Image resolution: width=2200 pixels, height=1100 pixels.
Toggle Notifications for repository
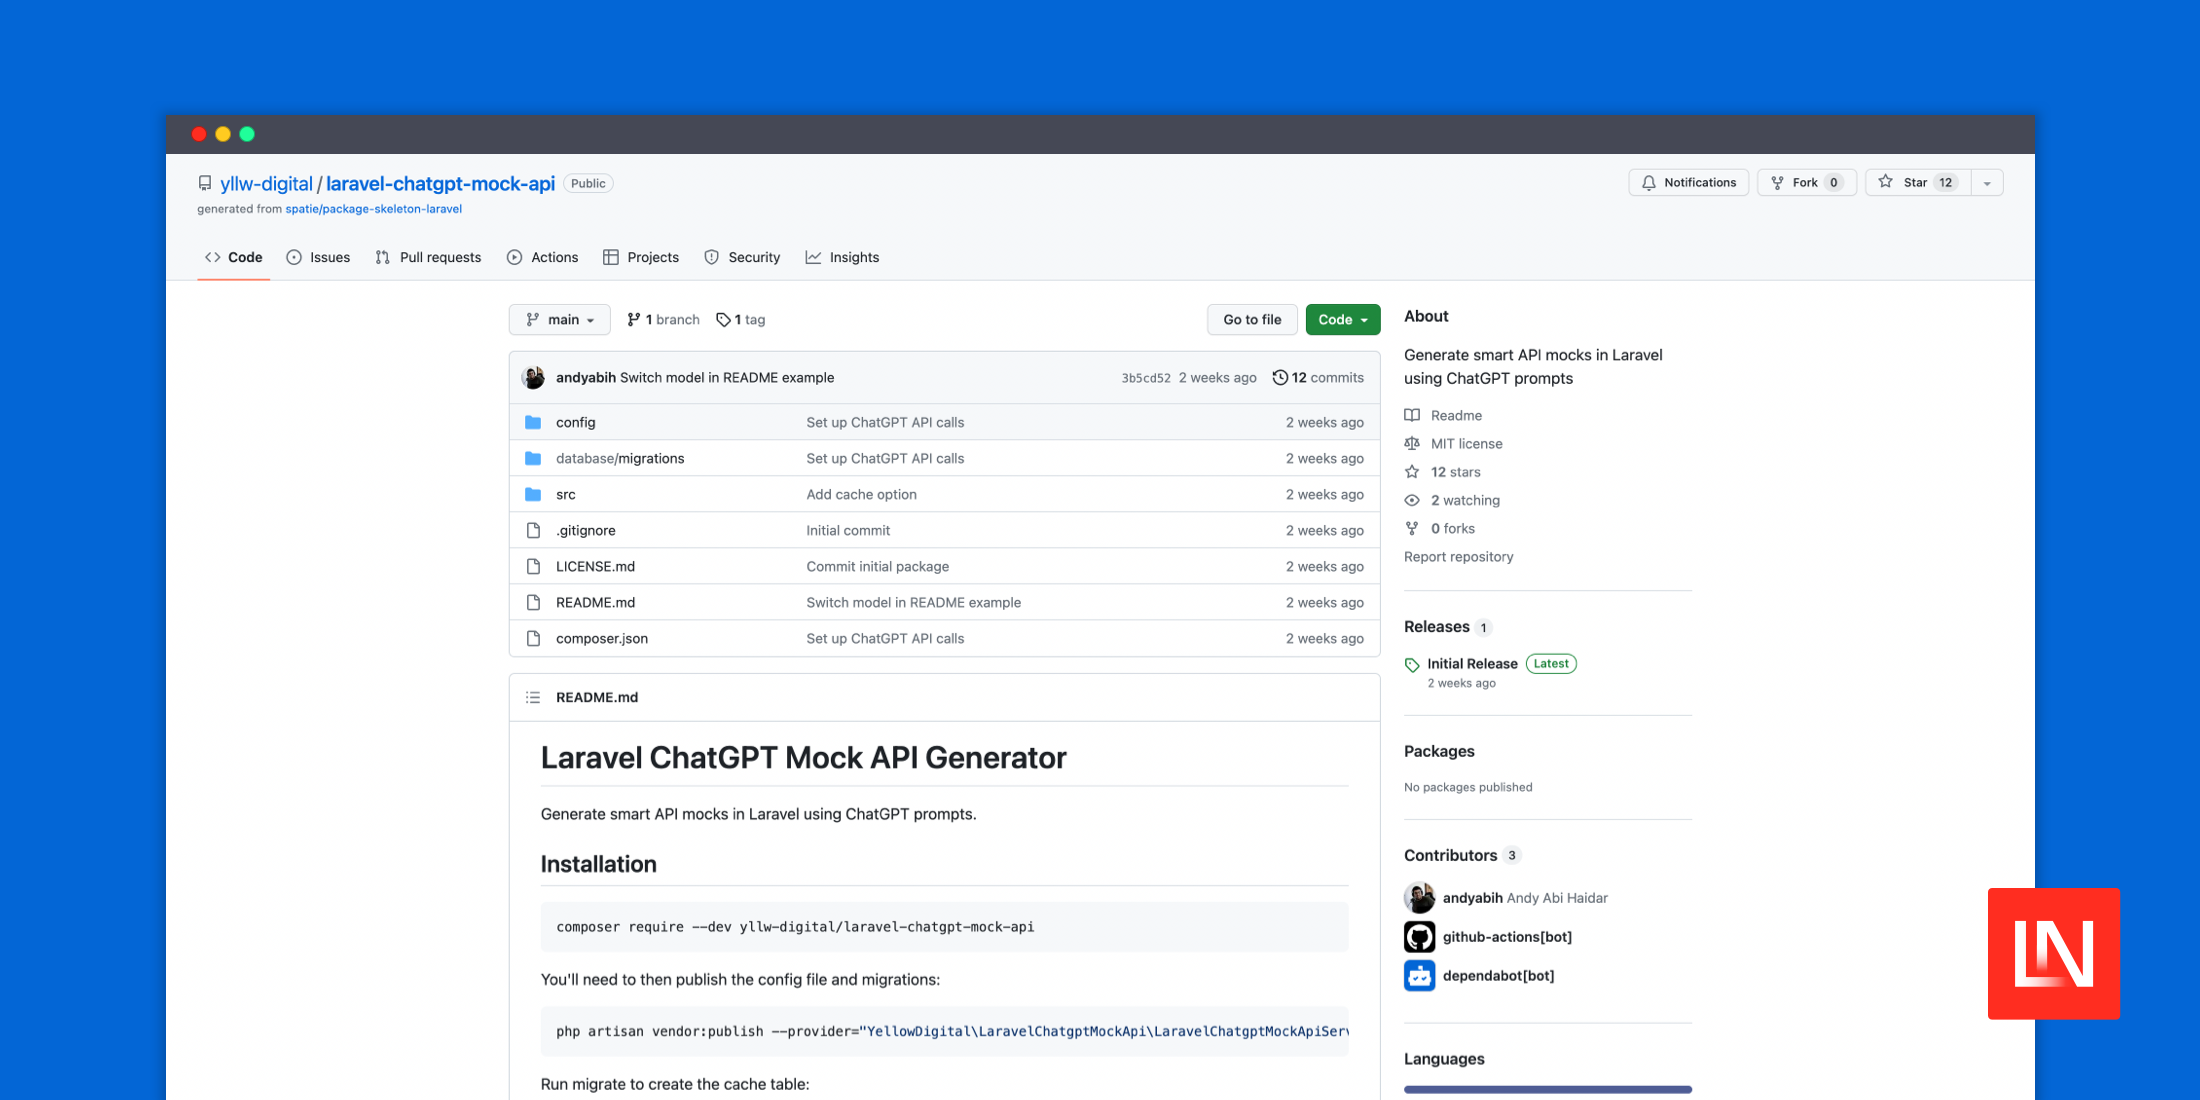pyautogui.click(x=1689, y=181)
